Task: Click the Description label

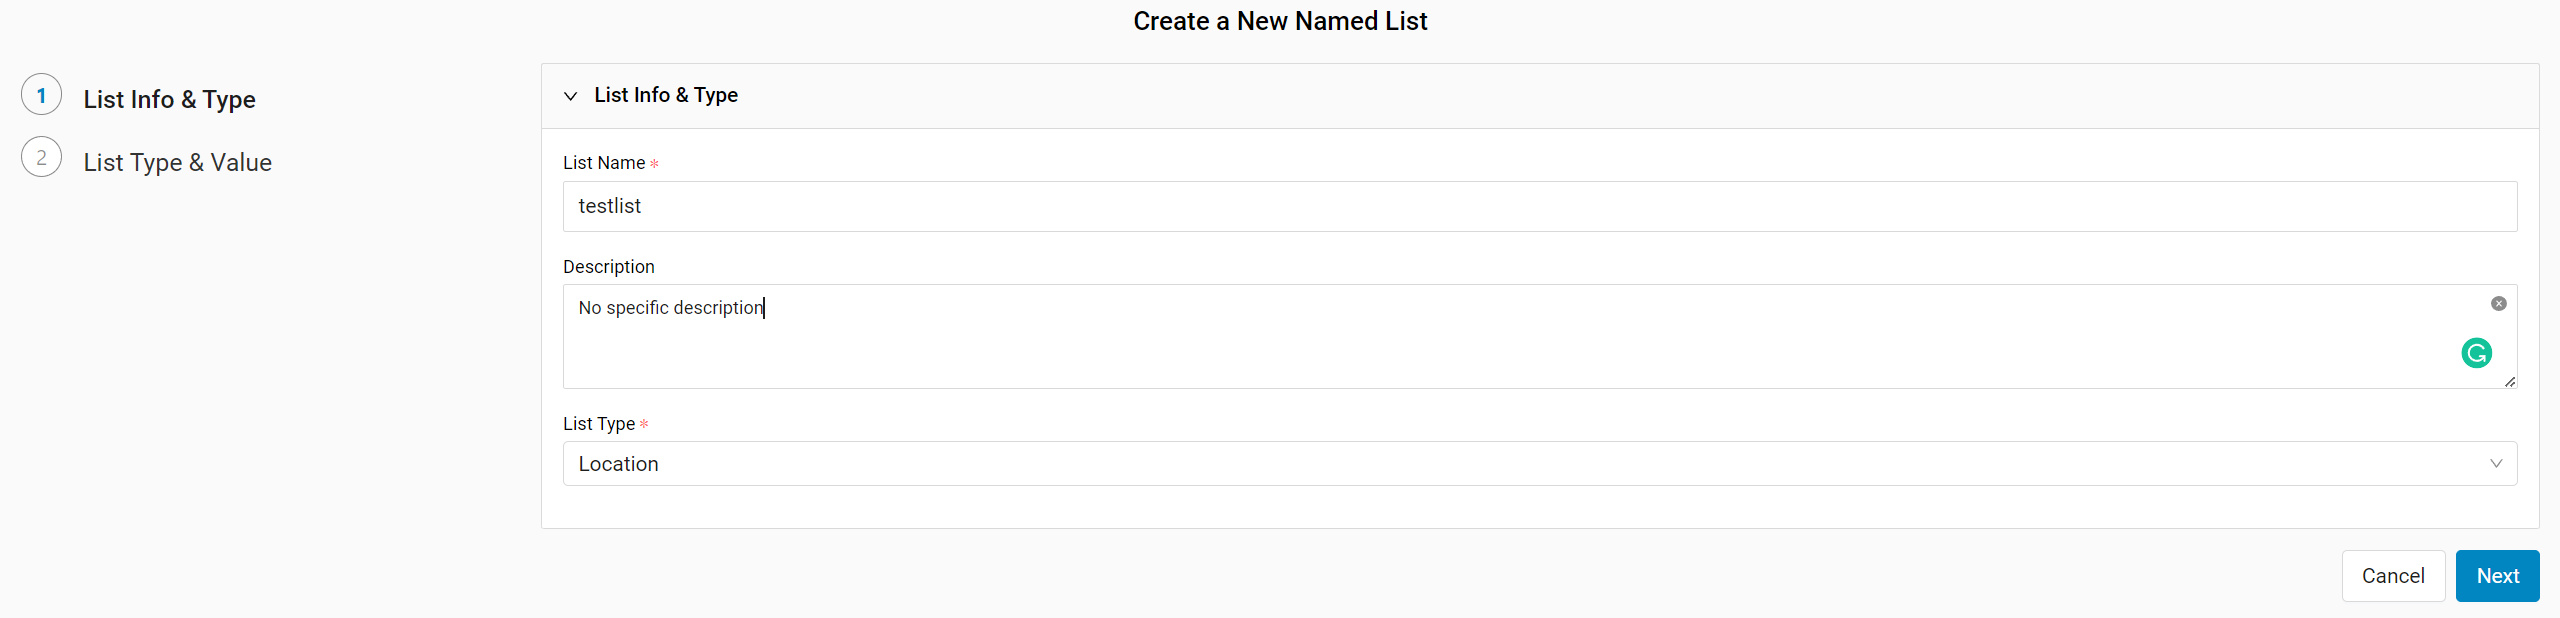Action: click(609, 267)
